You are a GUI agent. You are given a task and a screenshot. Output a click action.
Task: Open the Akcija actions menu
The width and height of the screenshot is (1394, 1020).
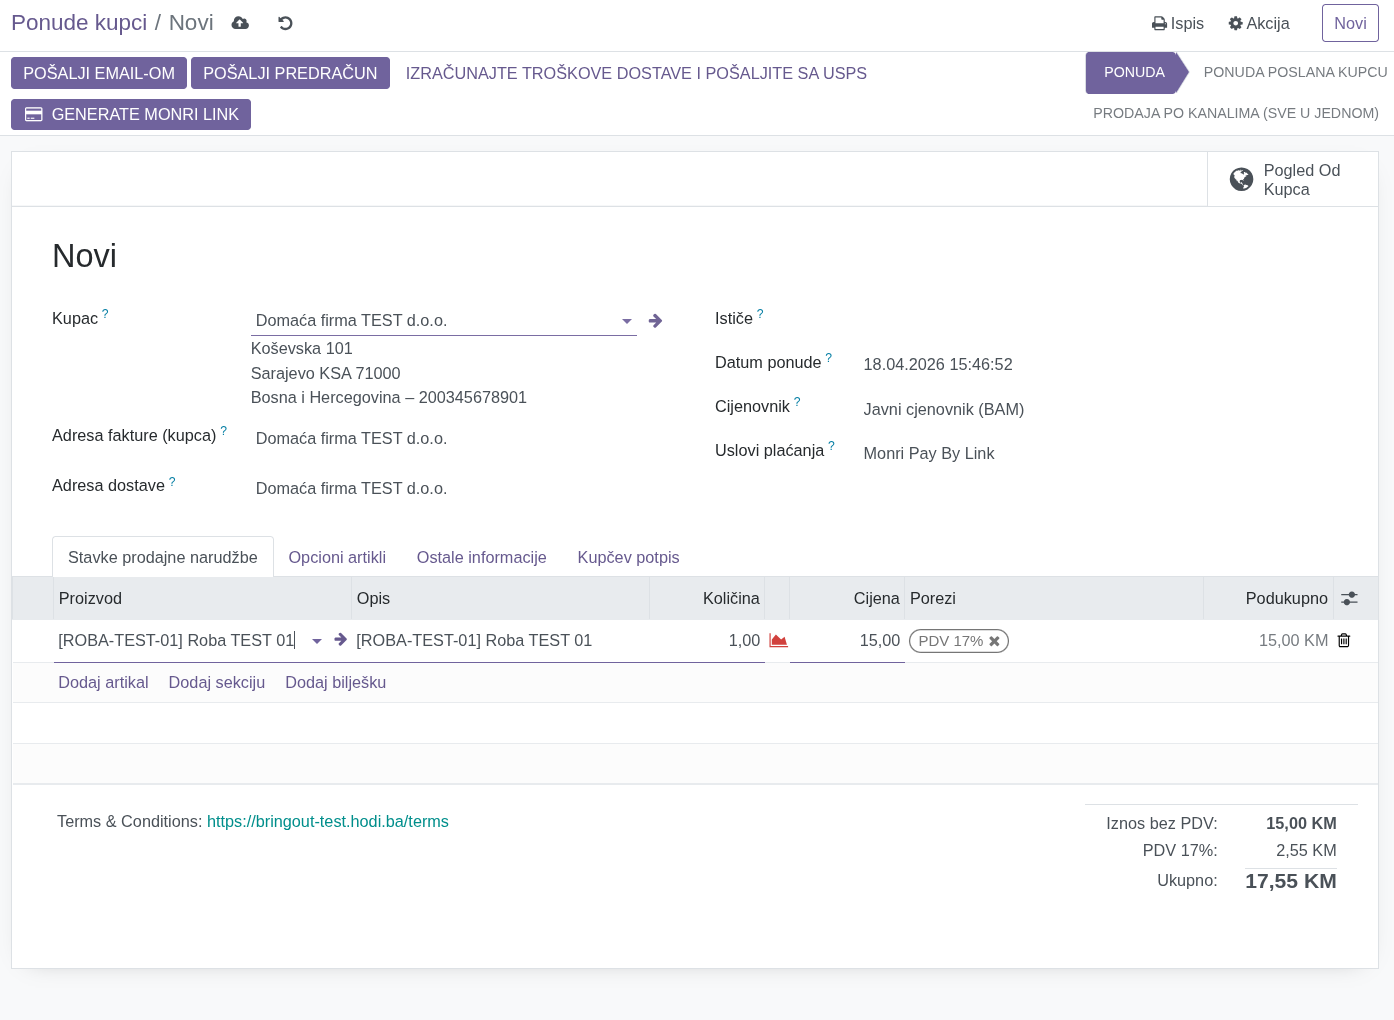tap(1259, 23)
